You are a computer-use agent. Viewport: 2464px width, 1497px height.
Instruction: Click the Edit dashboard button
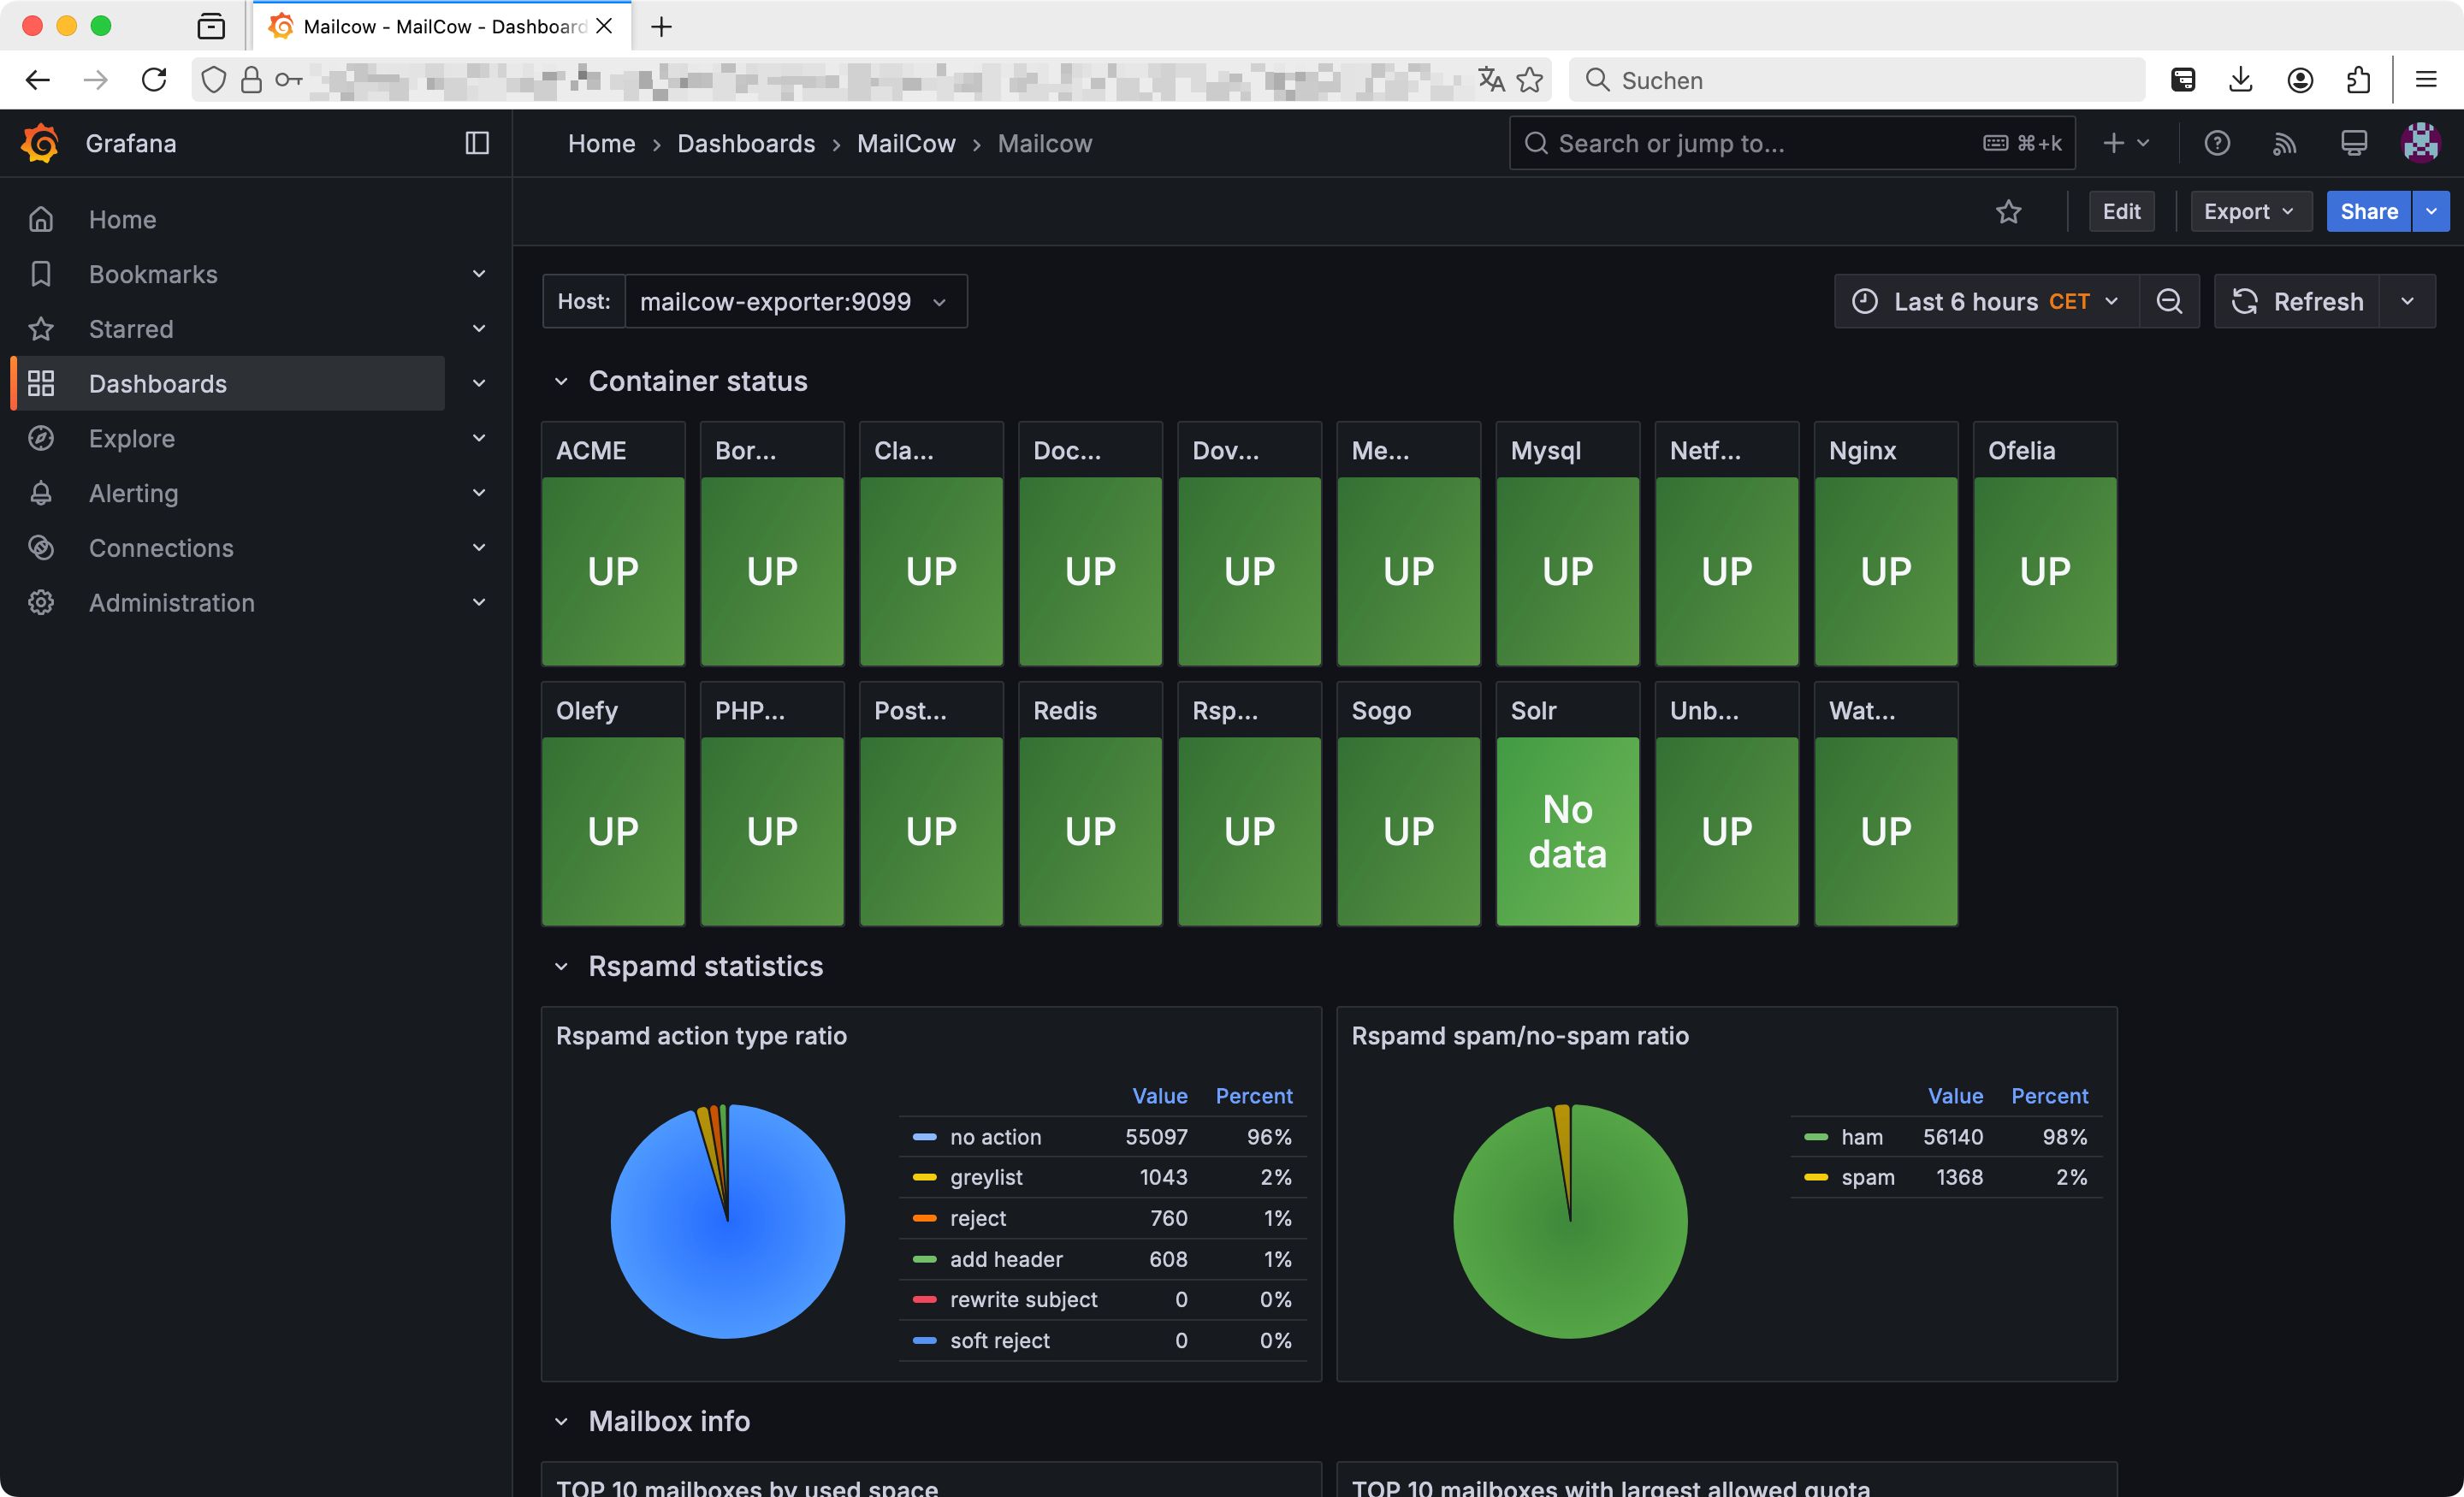click(2123, 211)
